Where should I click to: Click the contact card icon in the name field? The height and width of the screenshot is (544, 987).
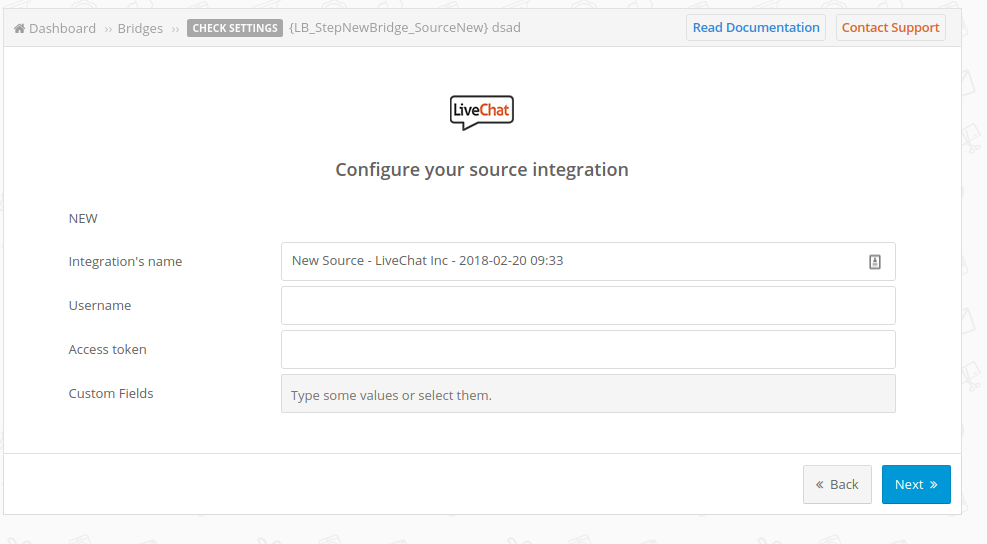tap(875, 262)
